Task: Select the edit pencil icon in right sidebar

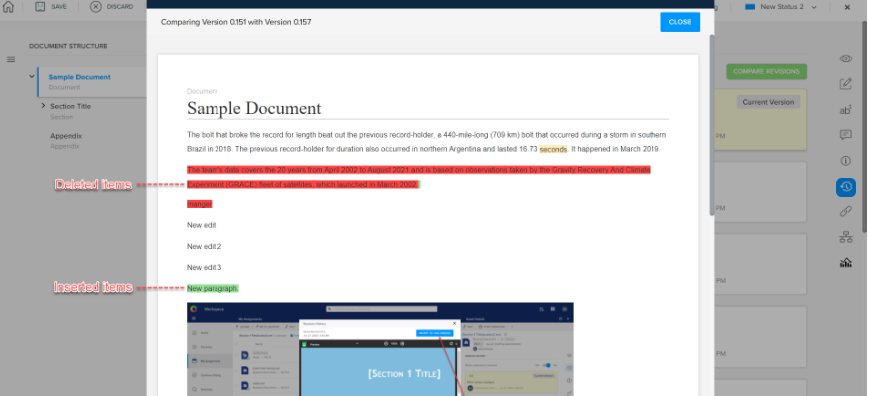Action: pyautogui.click(x=846, y=84)
